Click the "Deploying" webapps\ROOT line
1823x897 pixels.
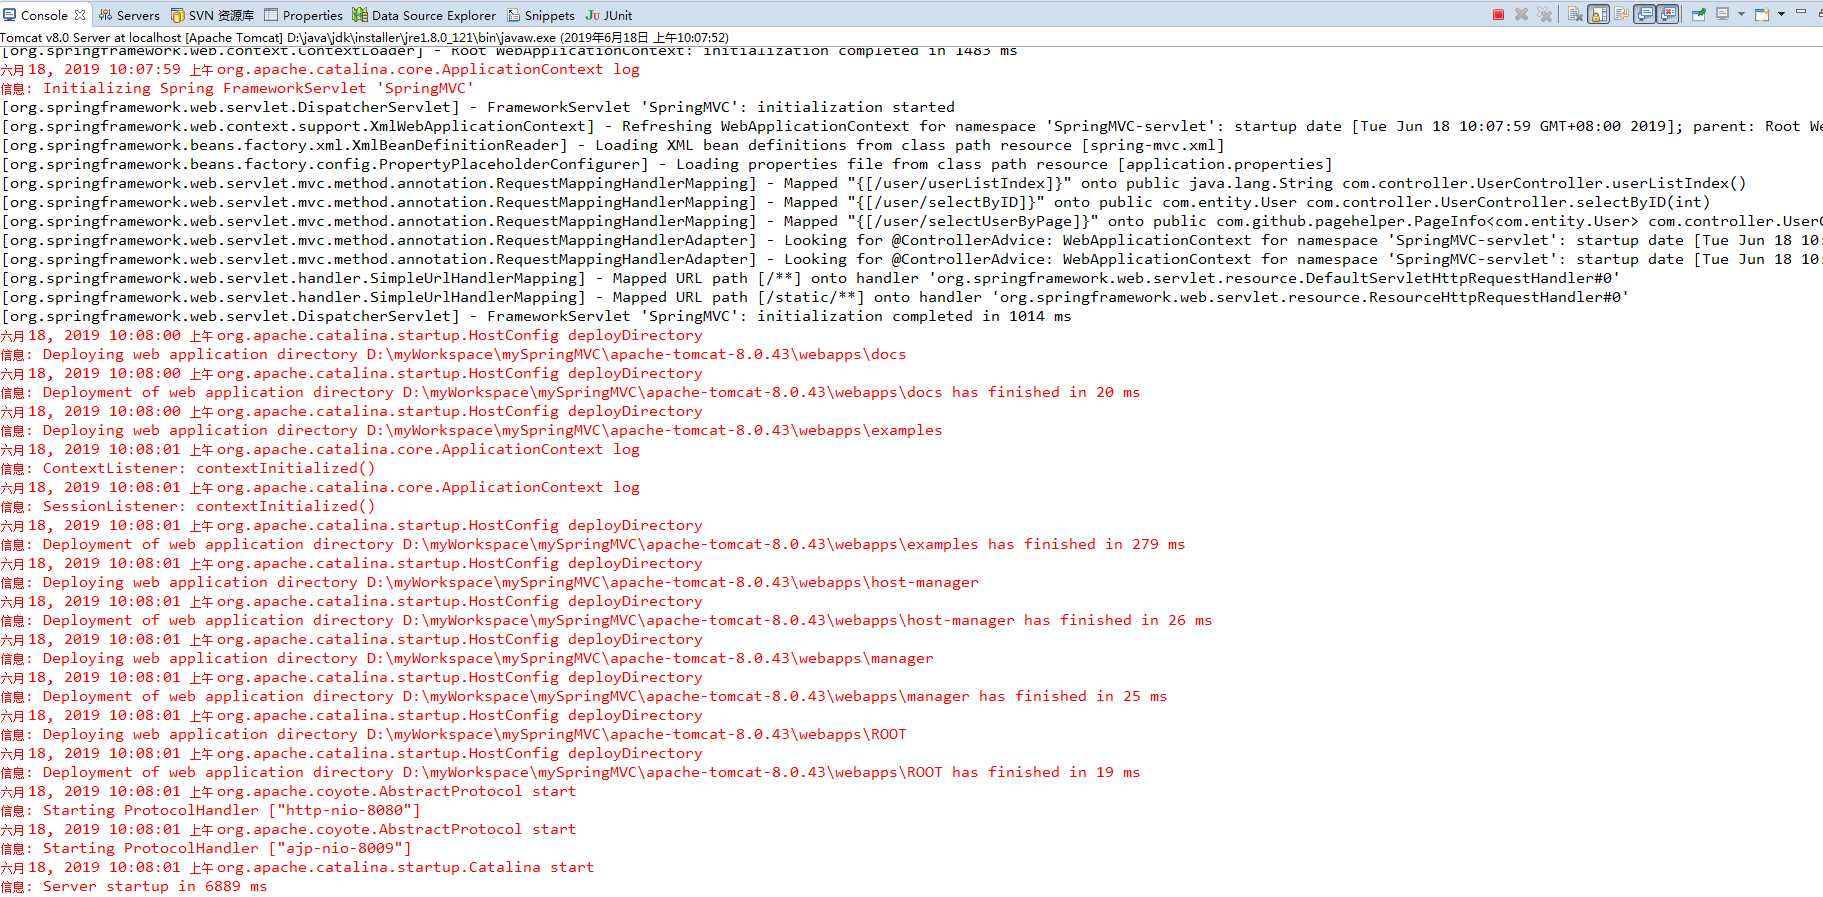(453, 734)
